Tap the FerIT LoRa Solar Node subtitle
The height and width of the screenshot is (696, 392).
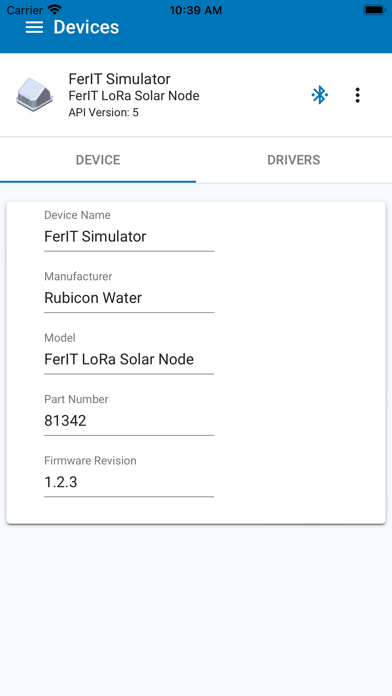pyautogui.click(x=134, y=95)
